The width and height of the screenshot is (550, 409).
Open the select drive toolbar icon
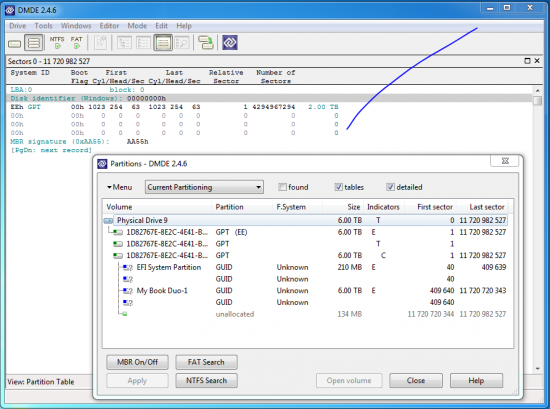14,43
